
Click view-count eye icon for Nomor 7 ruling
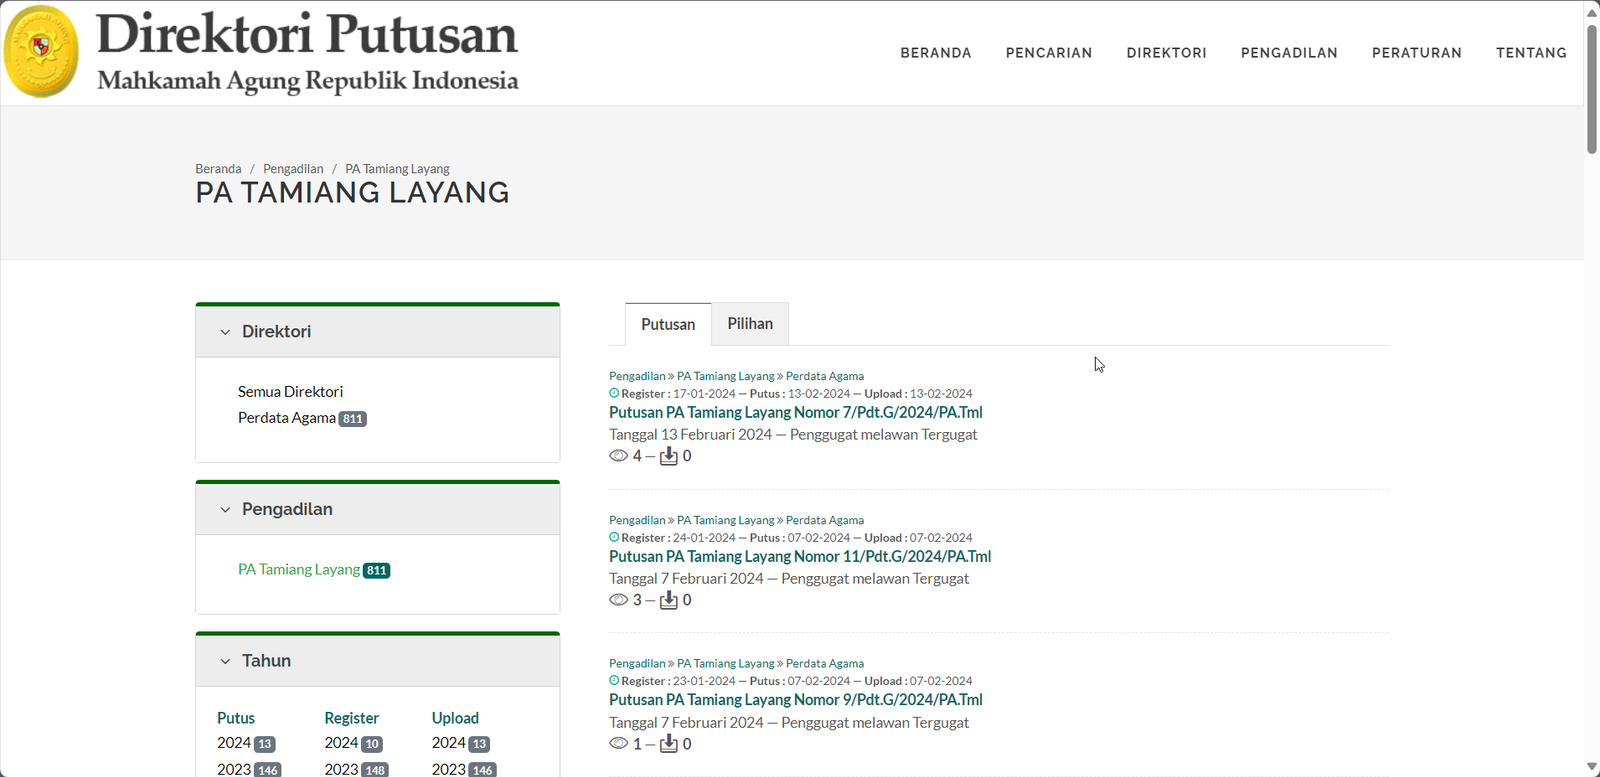pos(619,456)
